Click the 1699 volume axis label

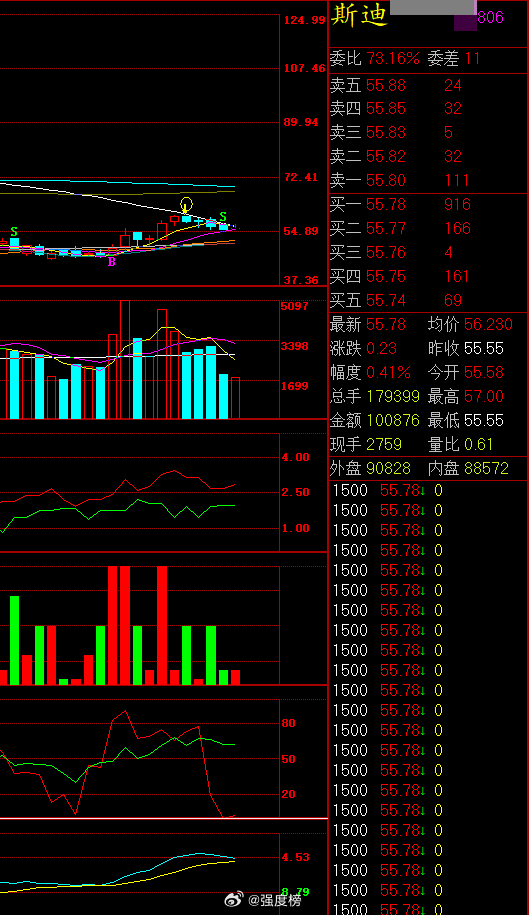[x=295, y=386]
